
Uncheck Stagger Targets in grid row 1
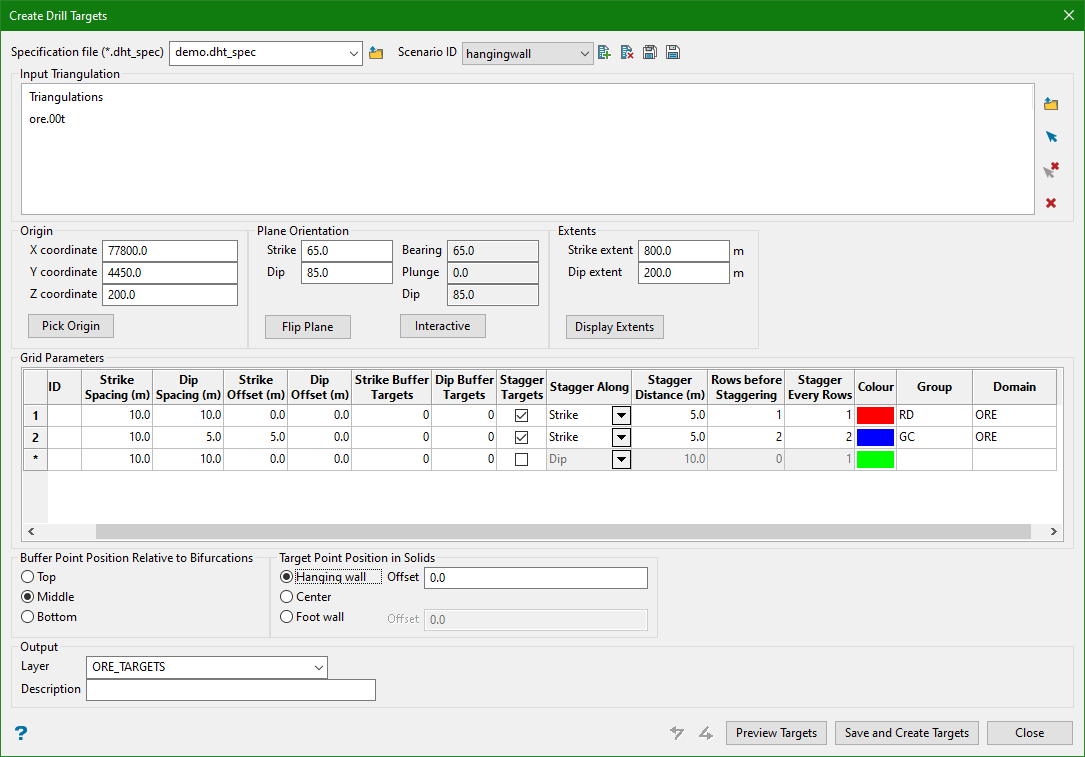(521, 415)
